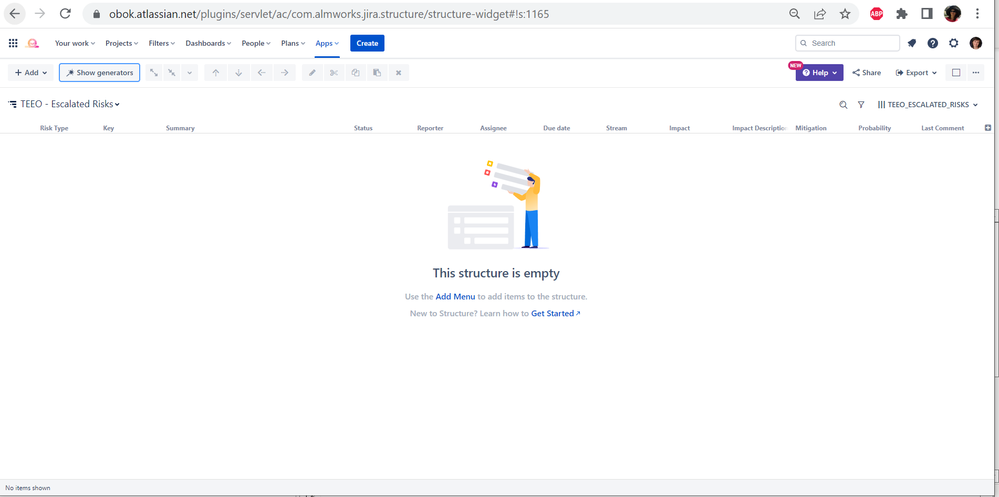Go back in browser history
This screenshot has width=999, height=497.
[15, 13]
